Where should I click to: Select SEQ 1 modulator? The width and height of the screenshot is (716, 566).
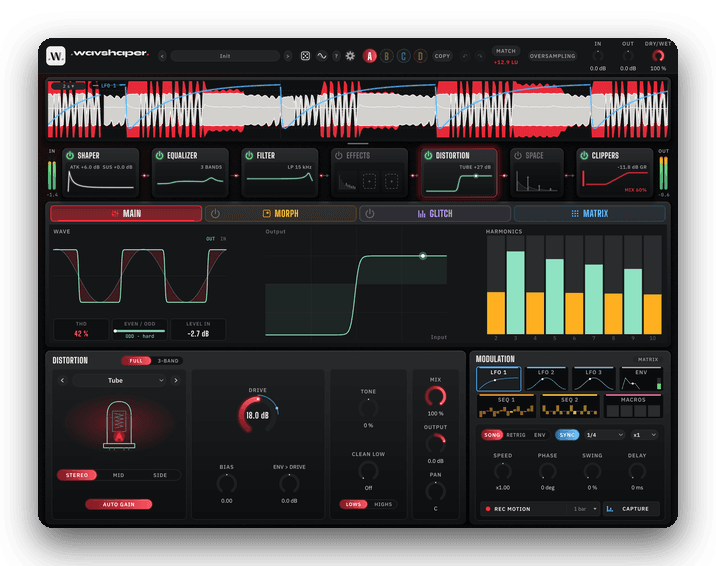[x=506, y=406]
